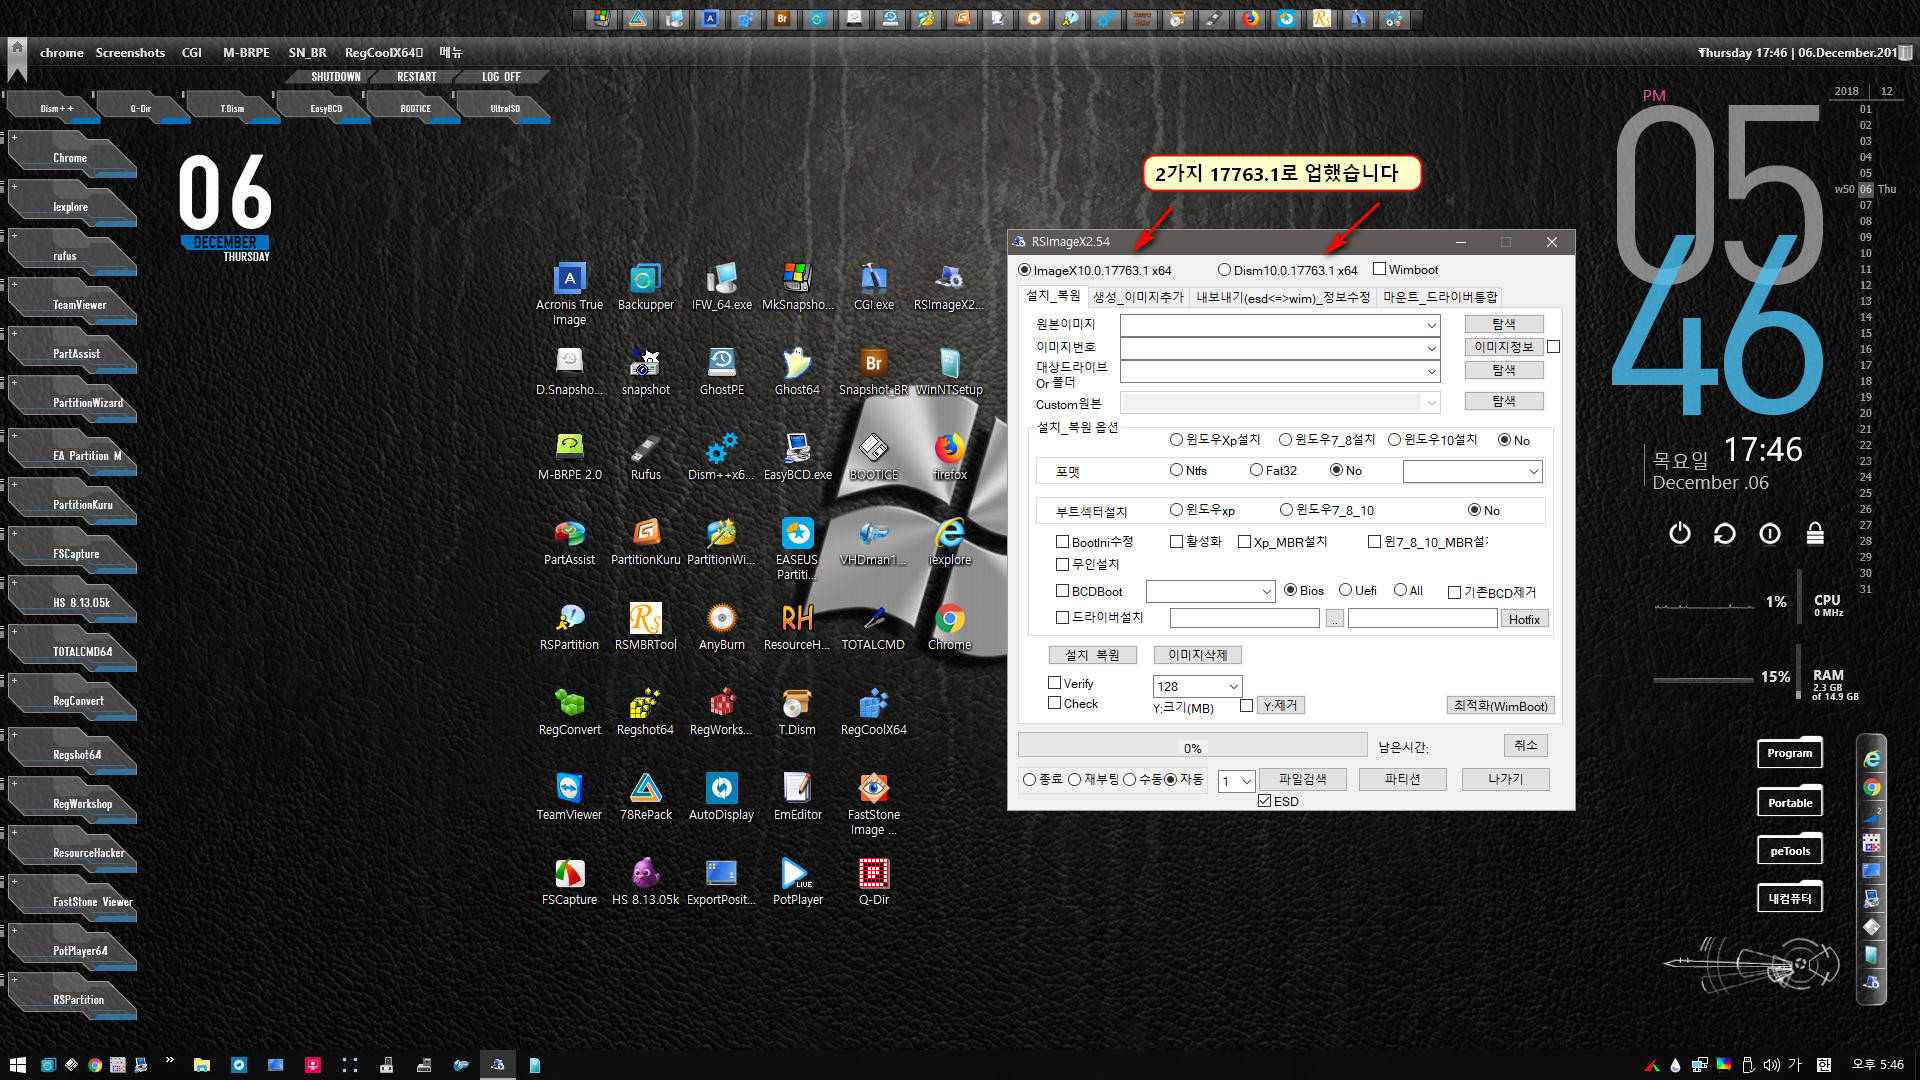Expand the 이미지번호 dropdown
Image resolution: width=1920 pixels, height=1080 pixels.
1432,348
